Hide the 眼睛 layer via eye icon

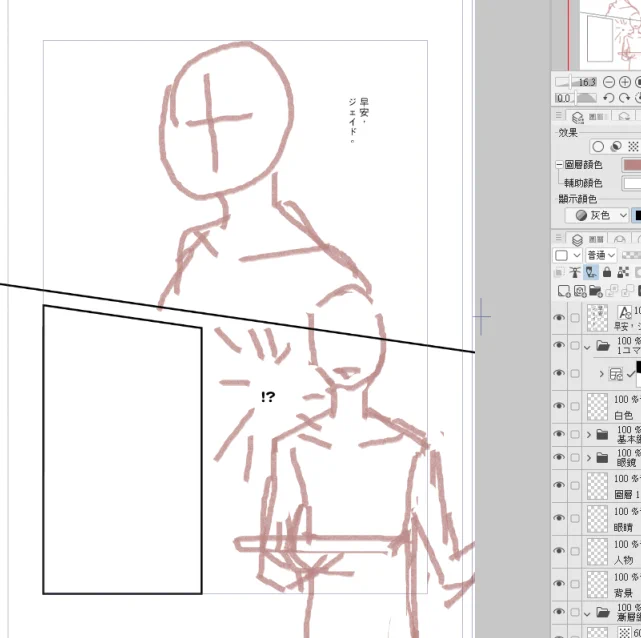click(559, 517)
